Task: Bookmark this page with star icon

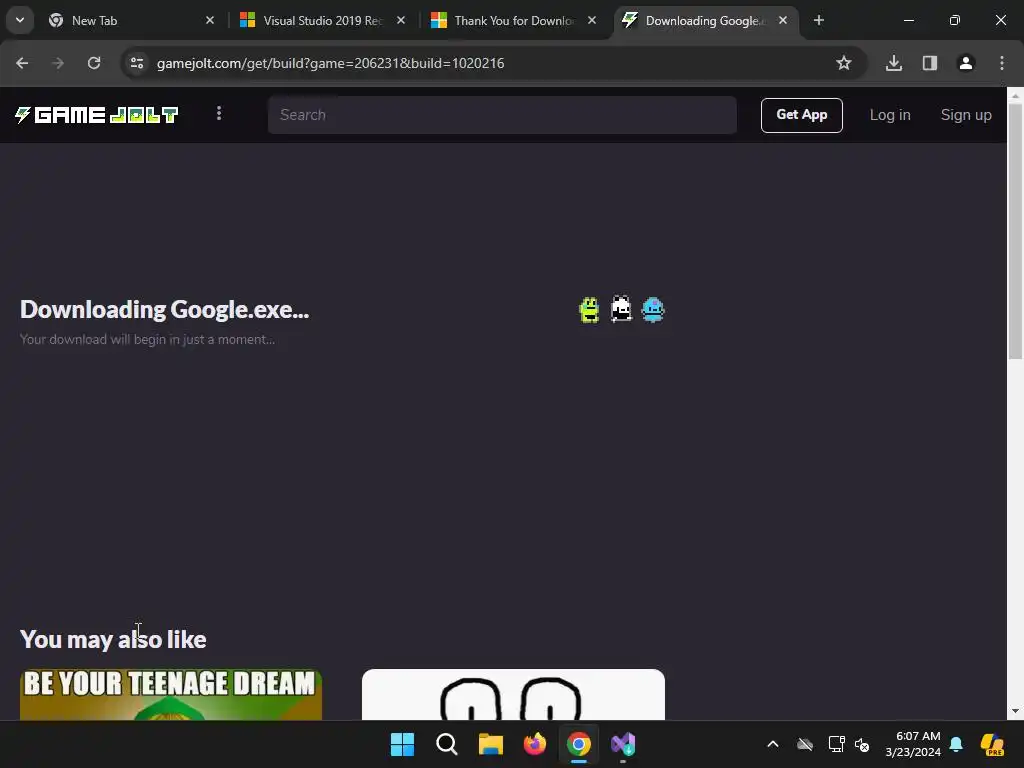Action: click(x=844, y=63)
